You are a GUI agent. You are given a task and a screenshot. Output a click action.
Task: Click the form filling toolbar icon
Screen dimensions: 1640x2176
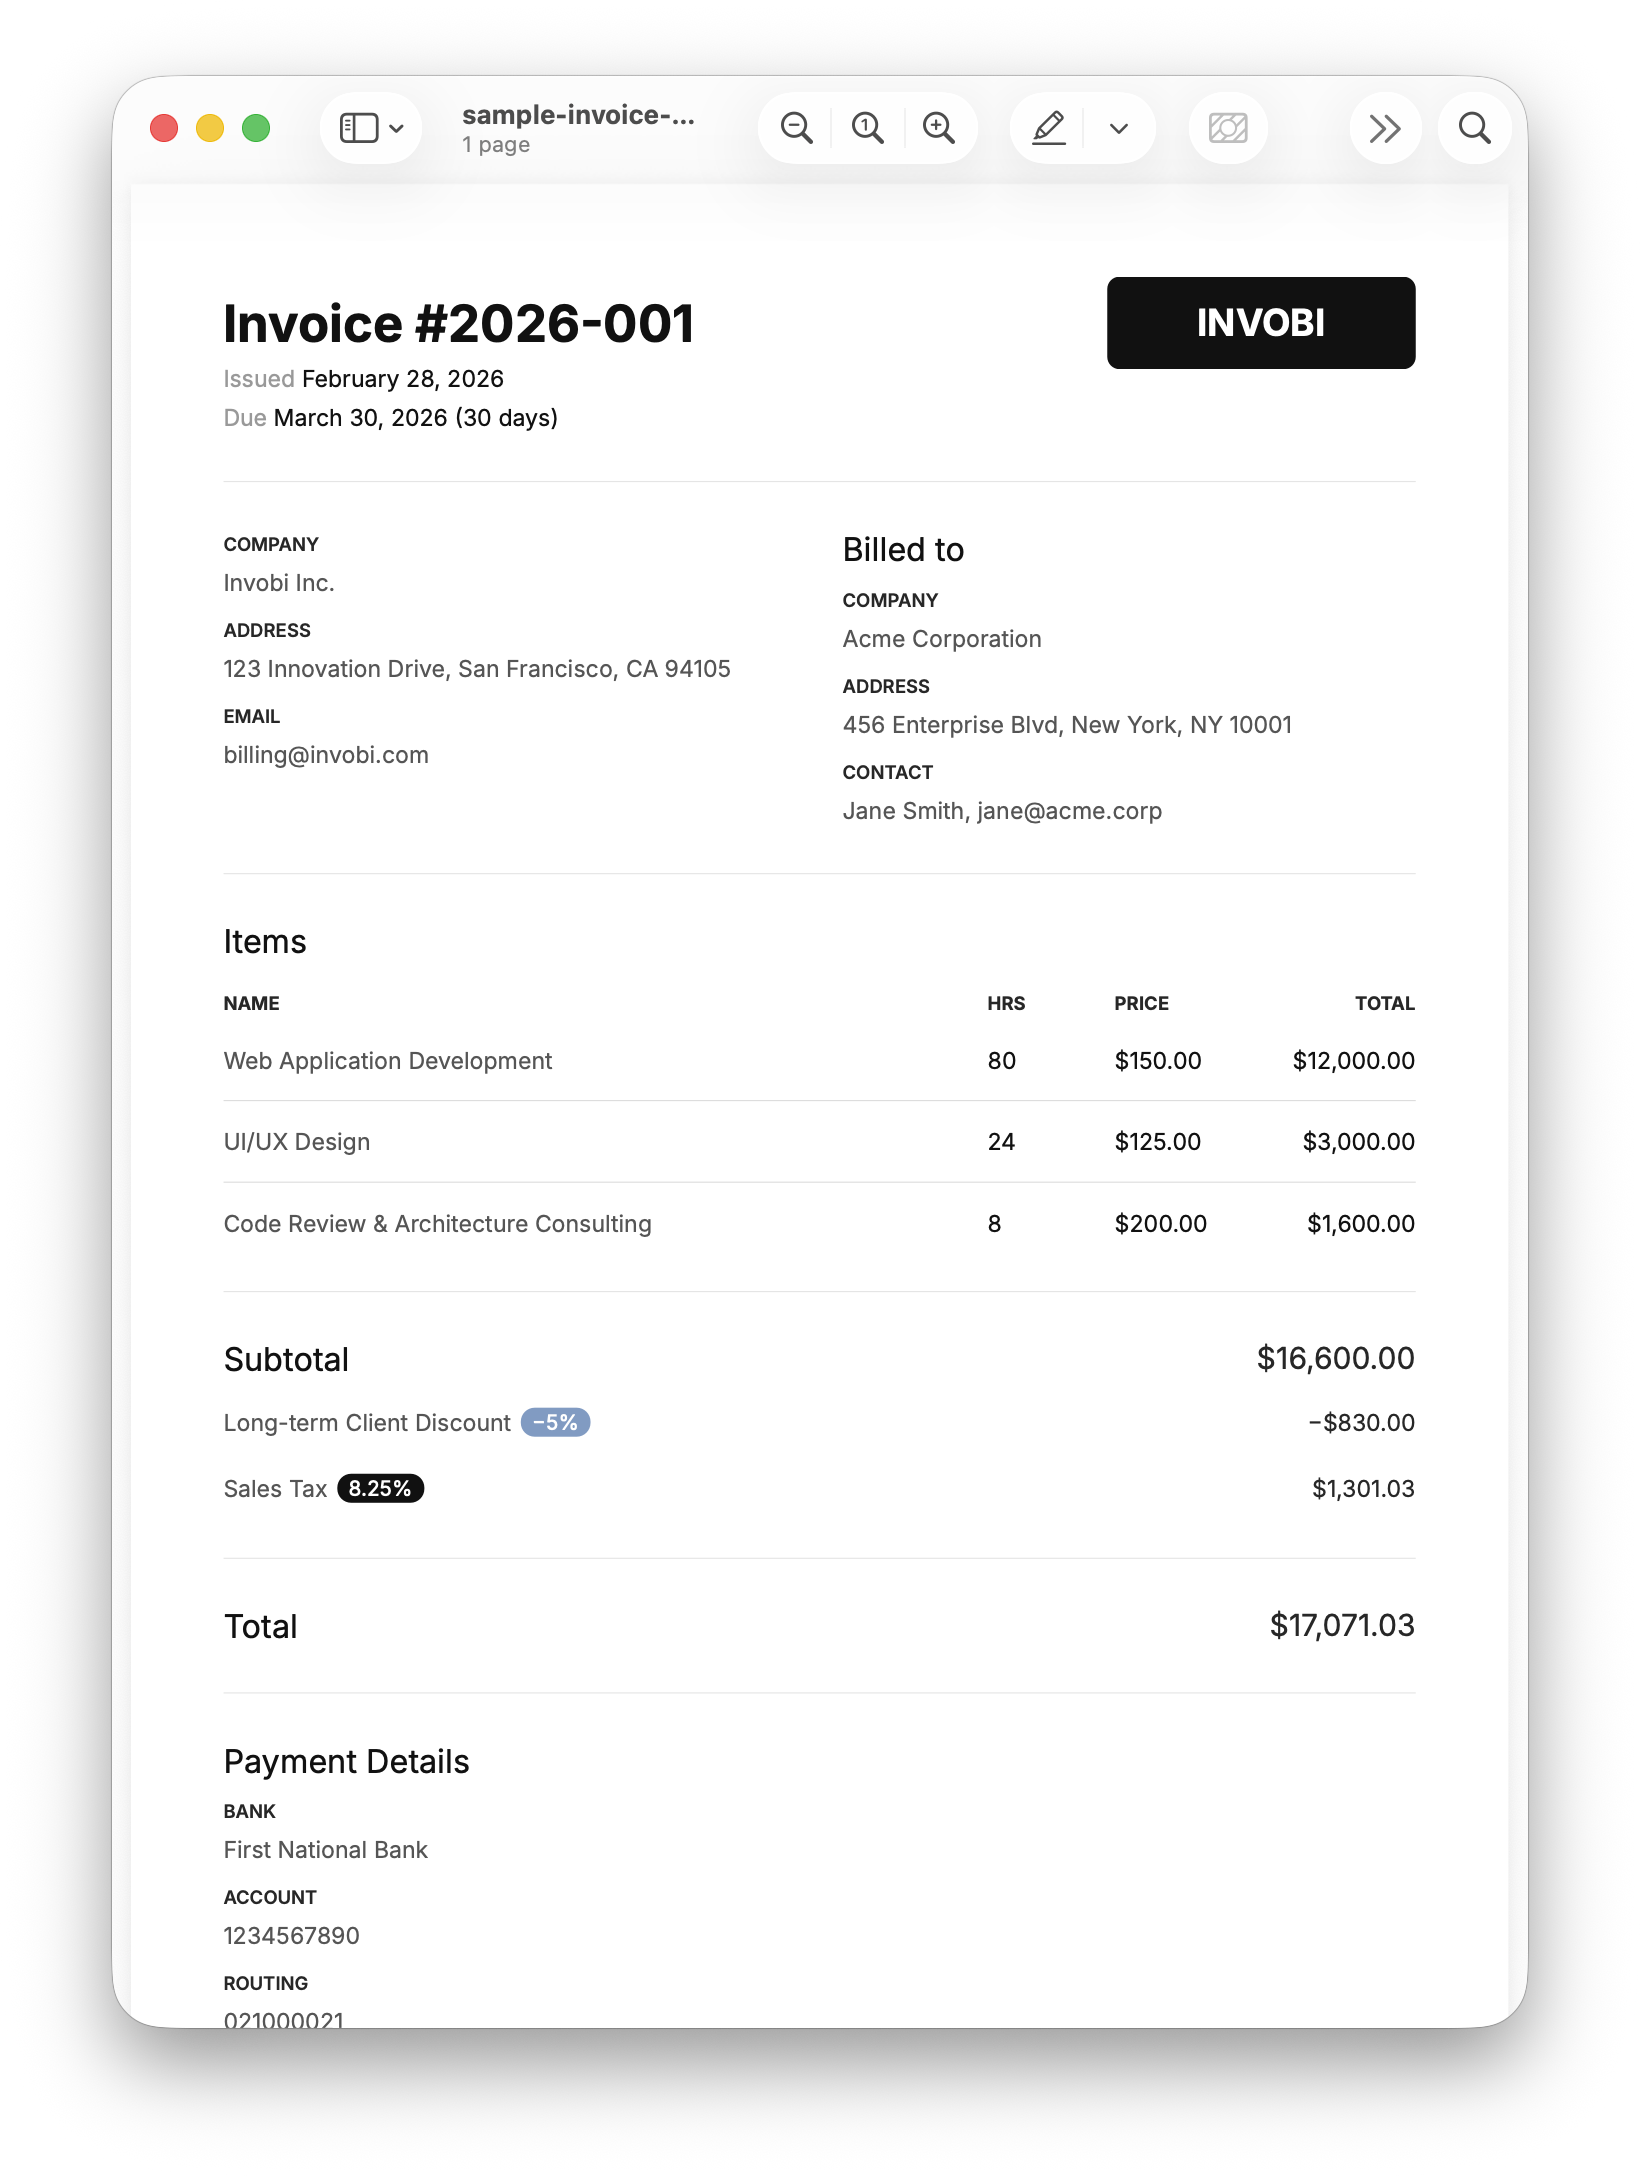pyautogui.click(x=1228, y=128)
